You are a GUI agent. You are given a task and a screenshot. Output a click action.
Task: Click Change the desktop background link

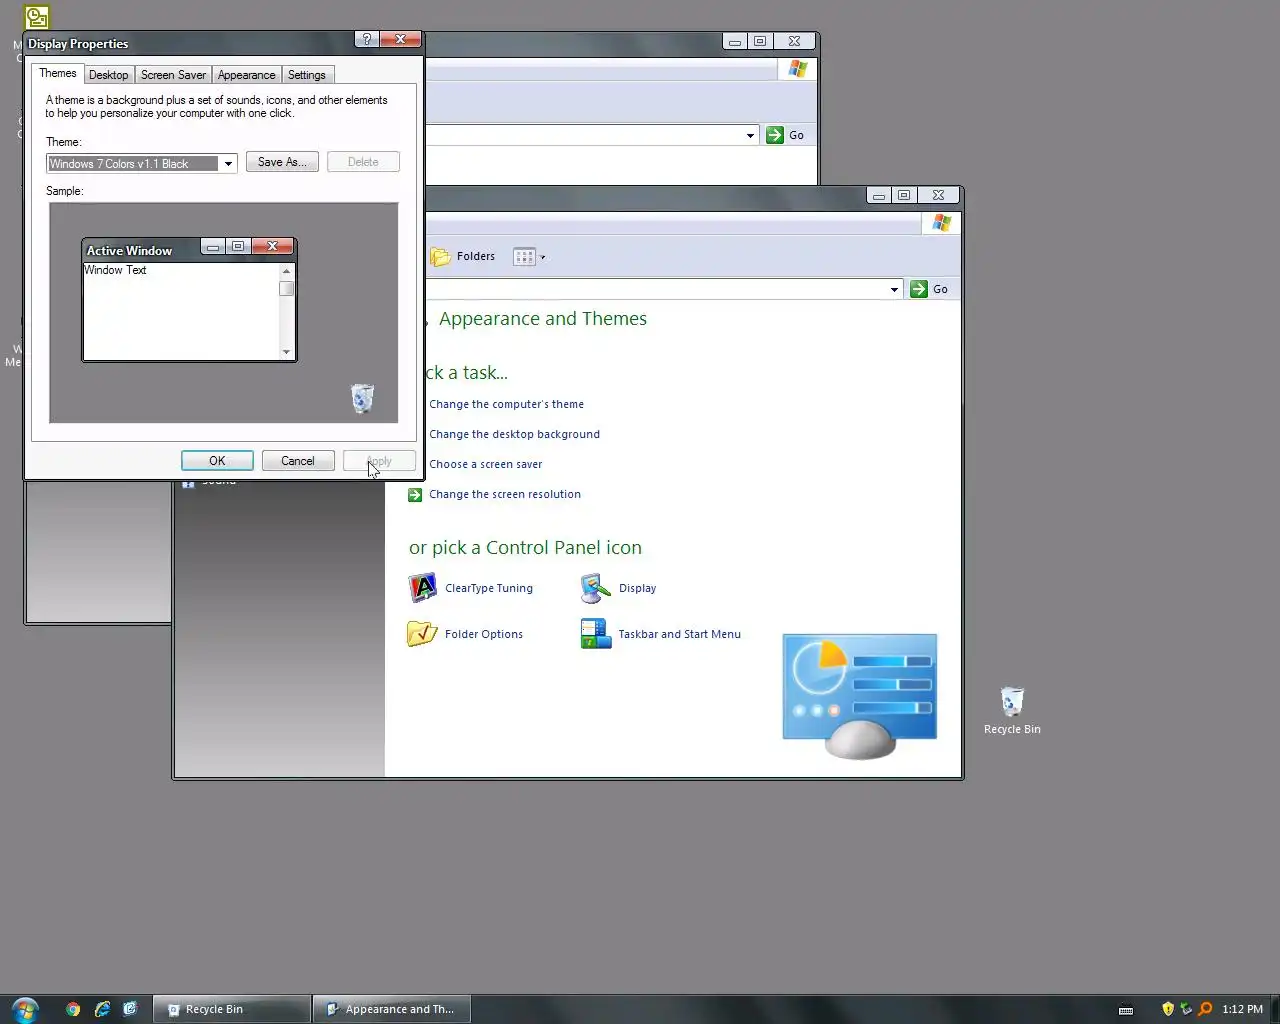pyautogui.click(x=514, y=434)
